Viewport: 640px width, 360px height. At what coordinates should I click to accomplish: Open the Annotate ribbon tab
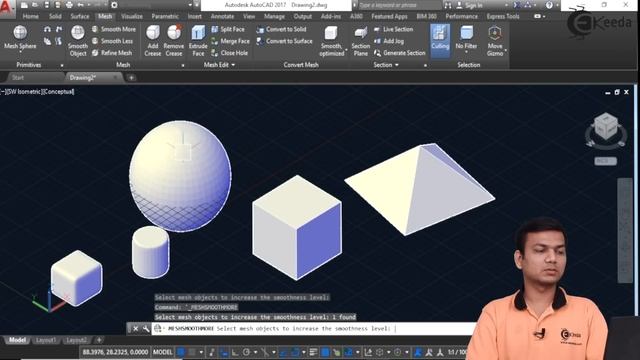coord(222,16)
